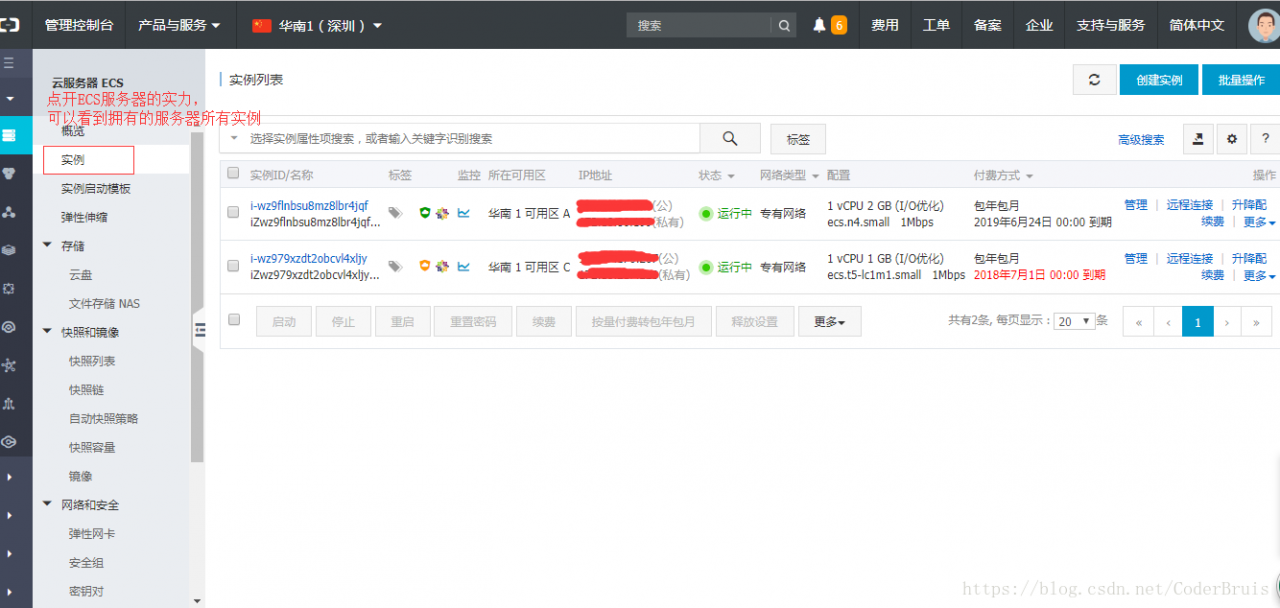Click the search magnifier in top bar
Viewport: 1280px width, 608px height.
pyautogui.click(x=785, y=25)
